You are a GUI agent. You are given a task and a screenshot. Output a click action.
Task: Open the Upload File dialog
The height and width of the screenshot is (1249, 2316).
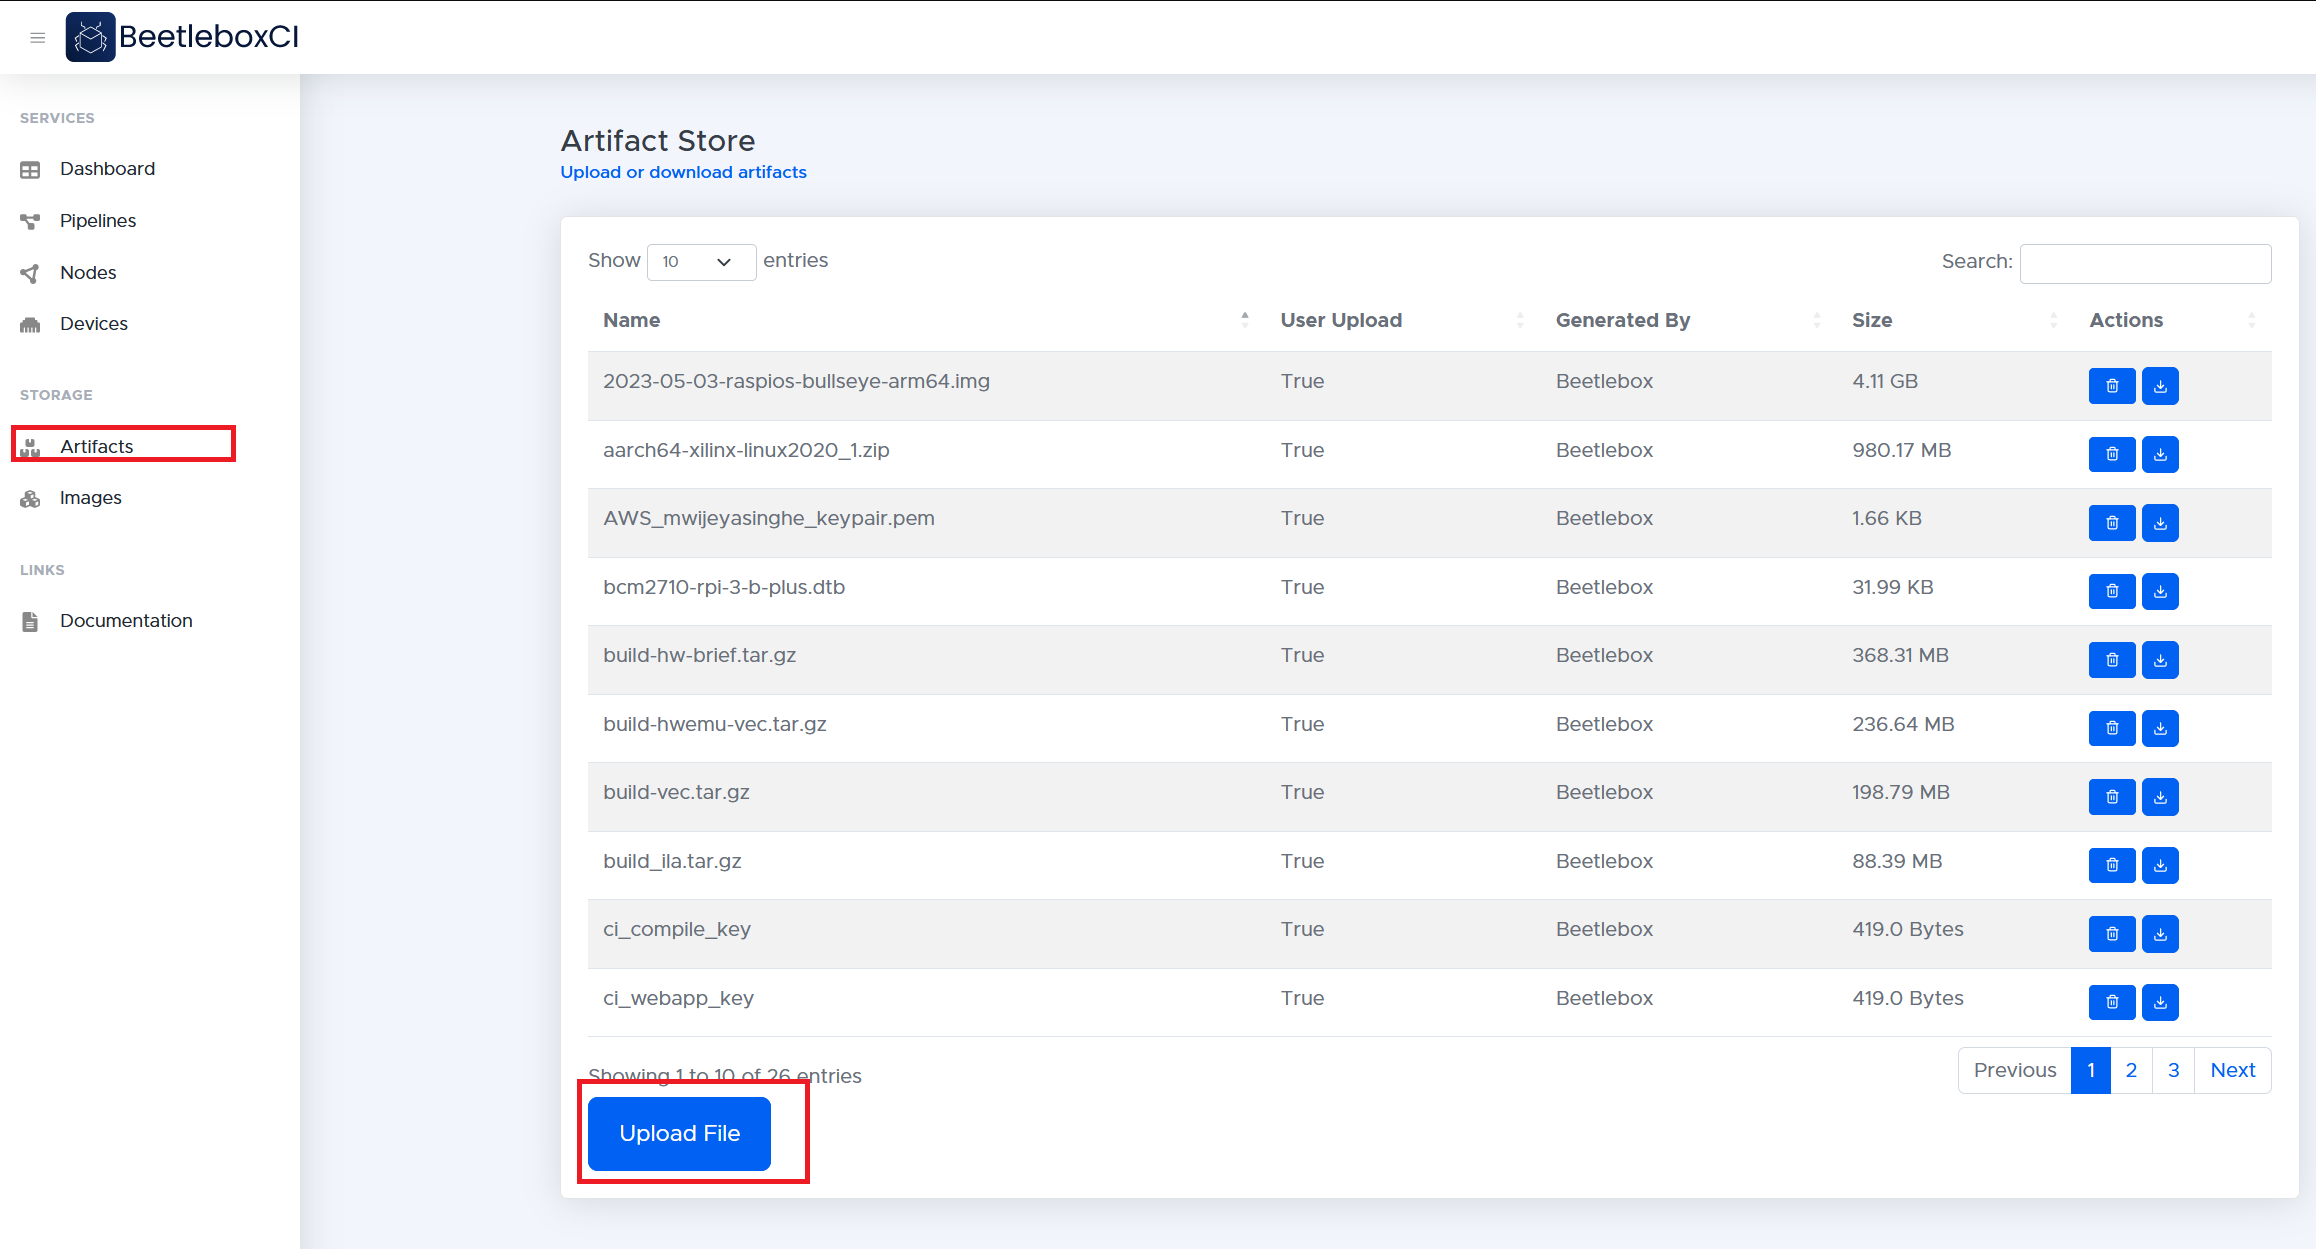(x=678, y=1132)
